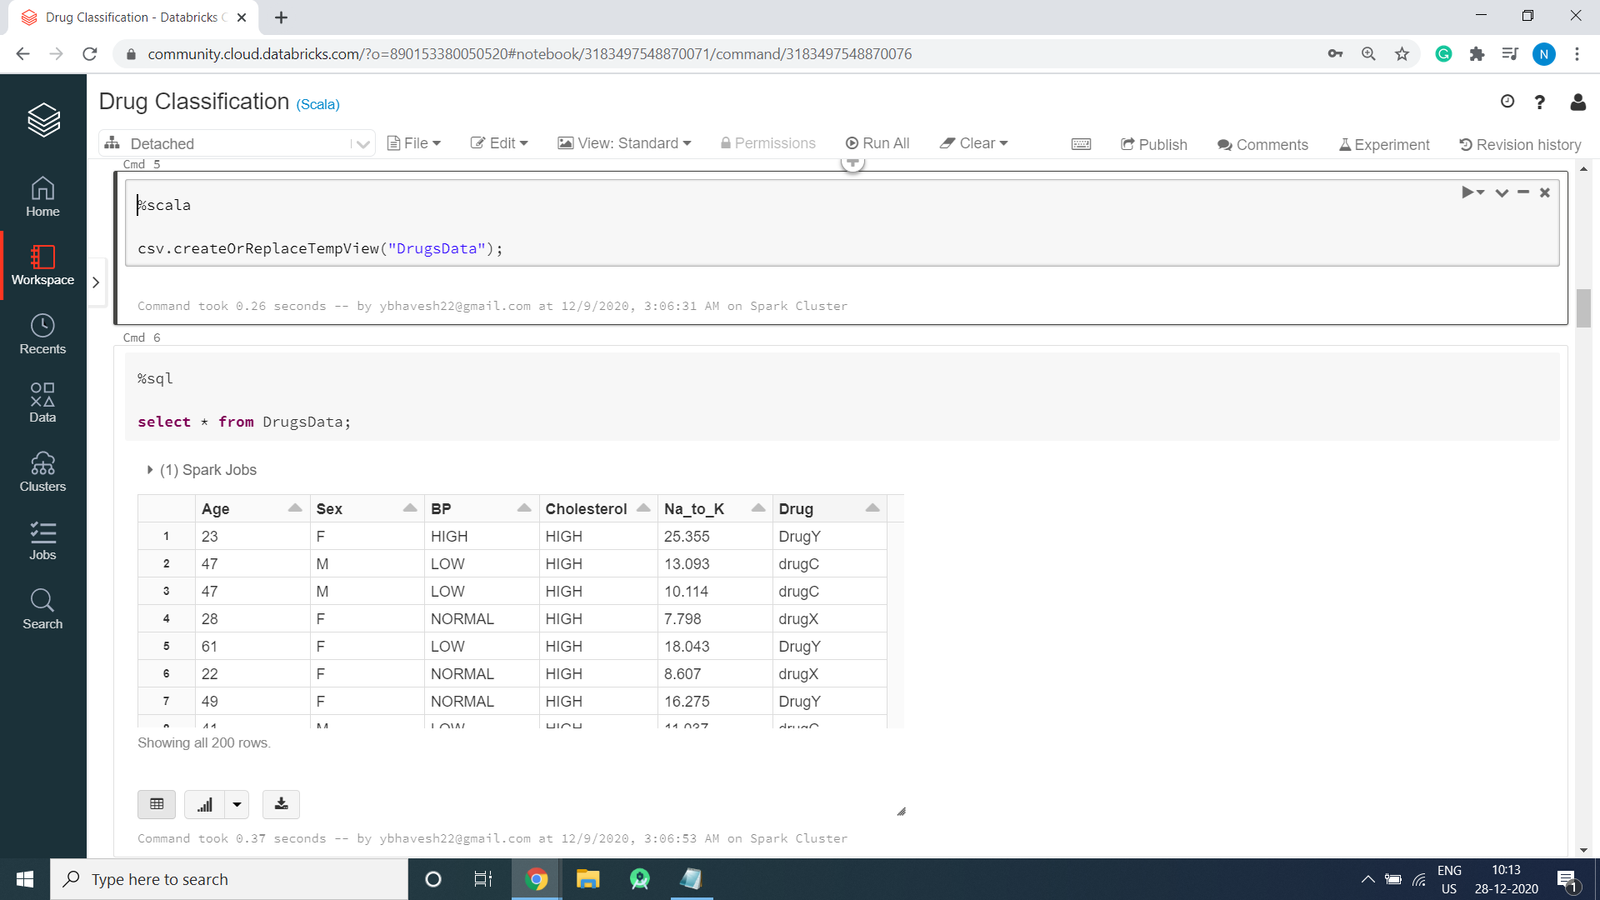The width and height of the screenshot is (1600, 900).
Task: Open the Edit menu
Action: pyautogui.click(x=499, y=144)
